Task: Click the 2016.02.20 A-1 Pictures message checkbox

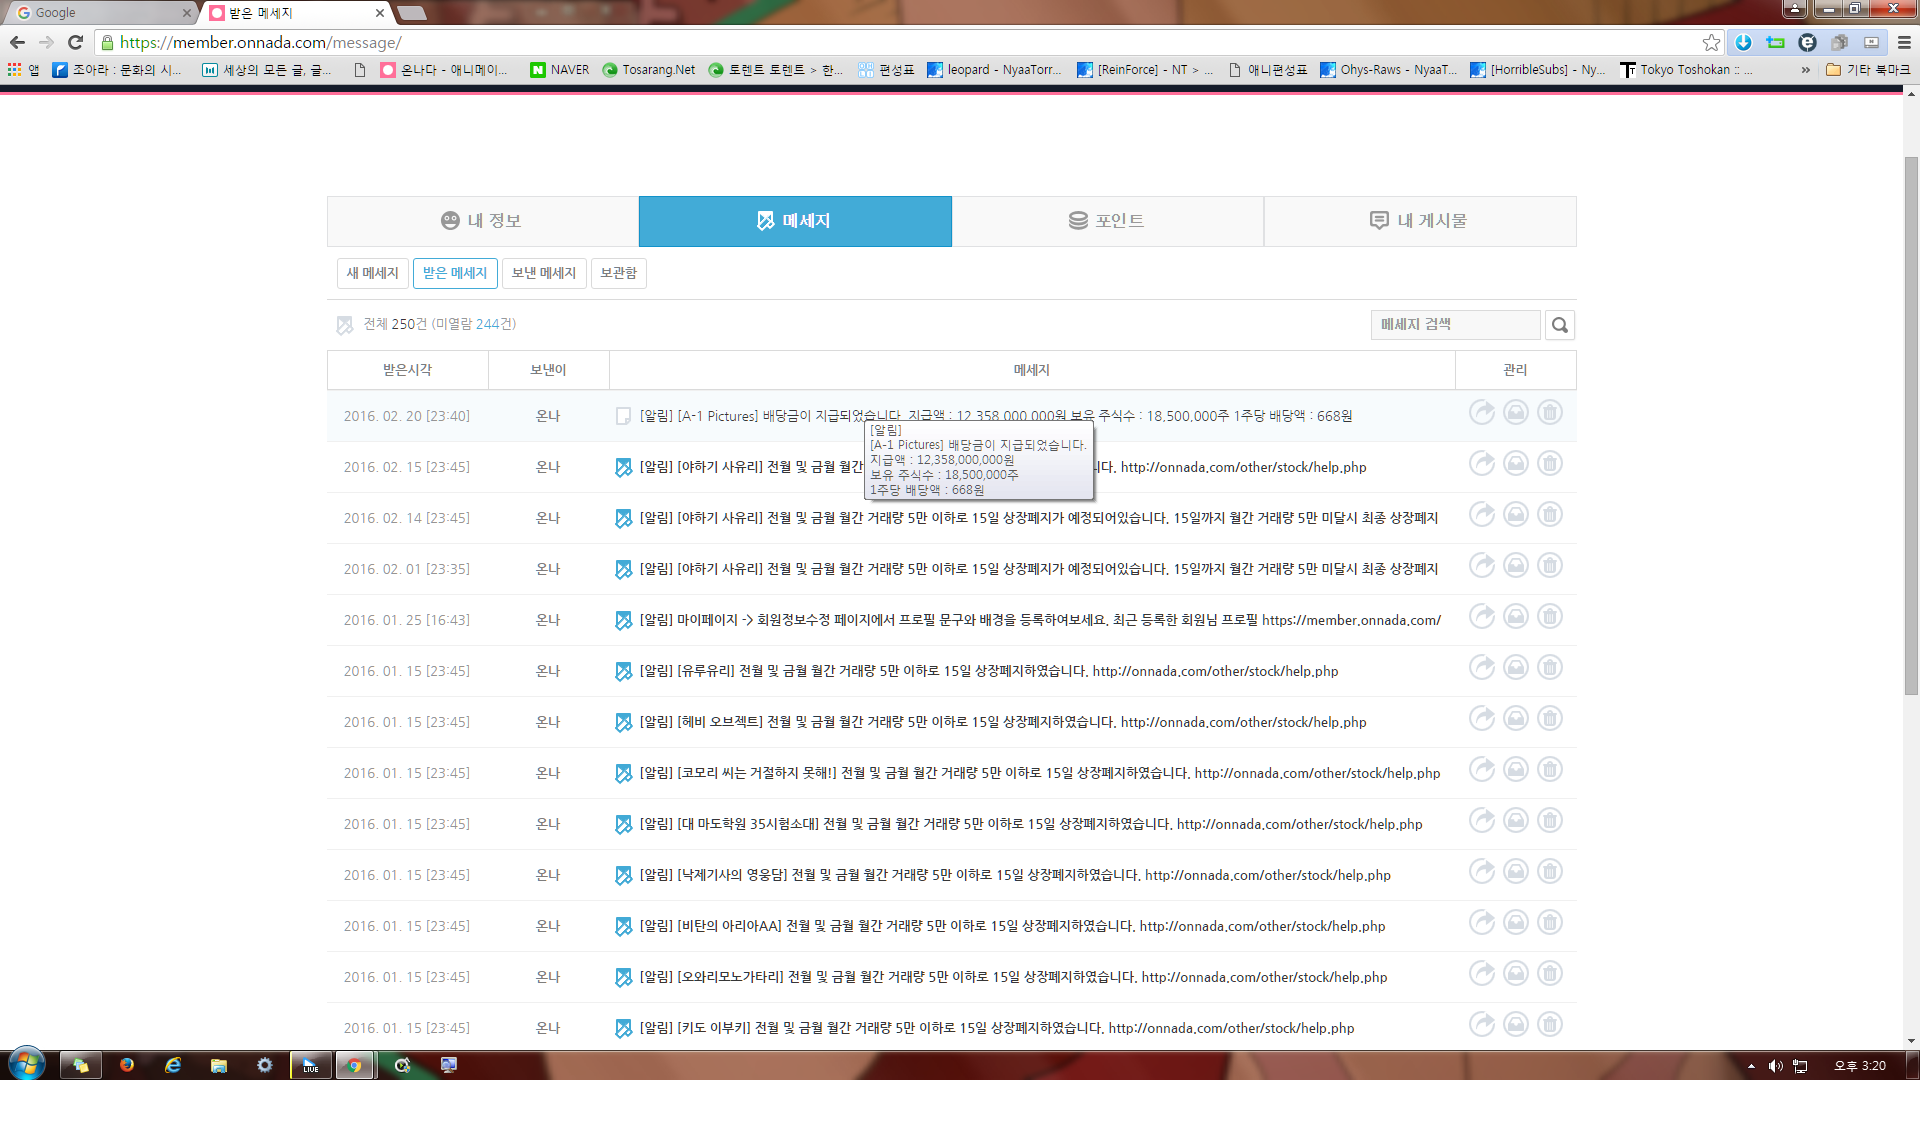Action: [x=623, y=416]
